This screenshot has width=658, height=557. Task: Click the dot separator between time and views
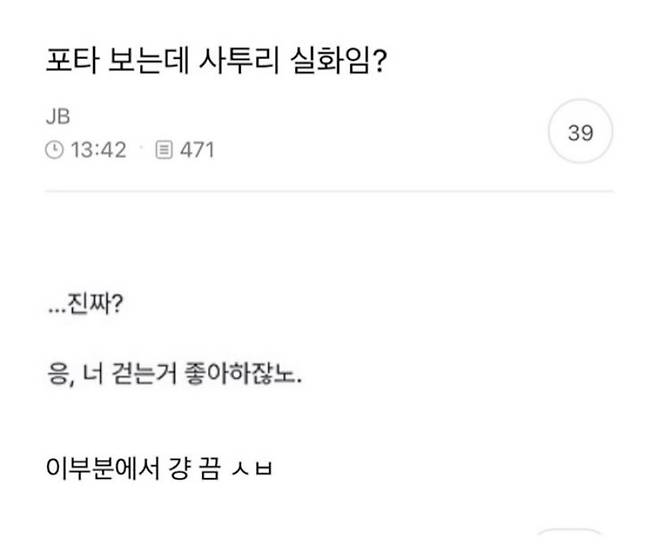pyautogui.click(x=142, y=150)
